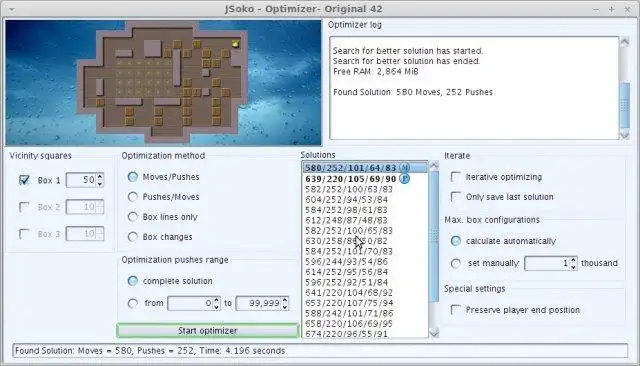The width and height of the screenshot is (640, 366).
Task: Enable the Box 3 vicinity checkbox
Action: point(24,234)
